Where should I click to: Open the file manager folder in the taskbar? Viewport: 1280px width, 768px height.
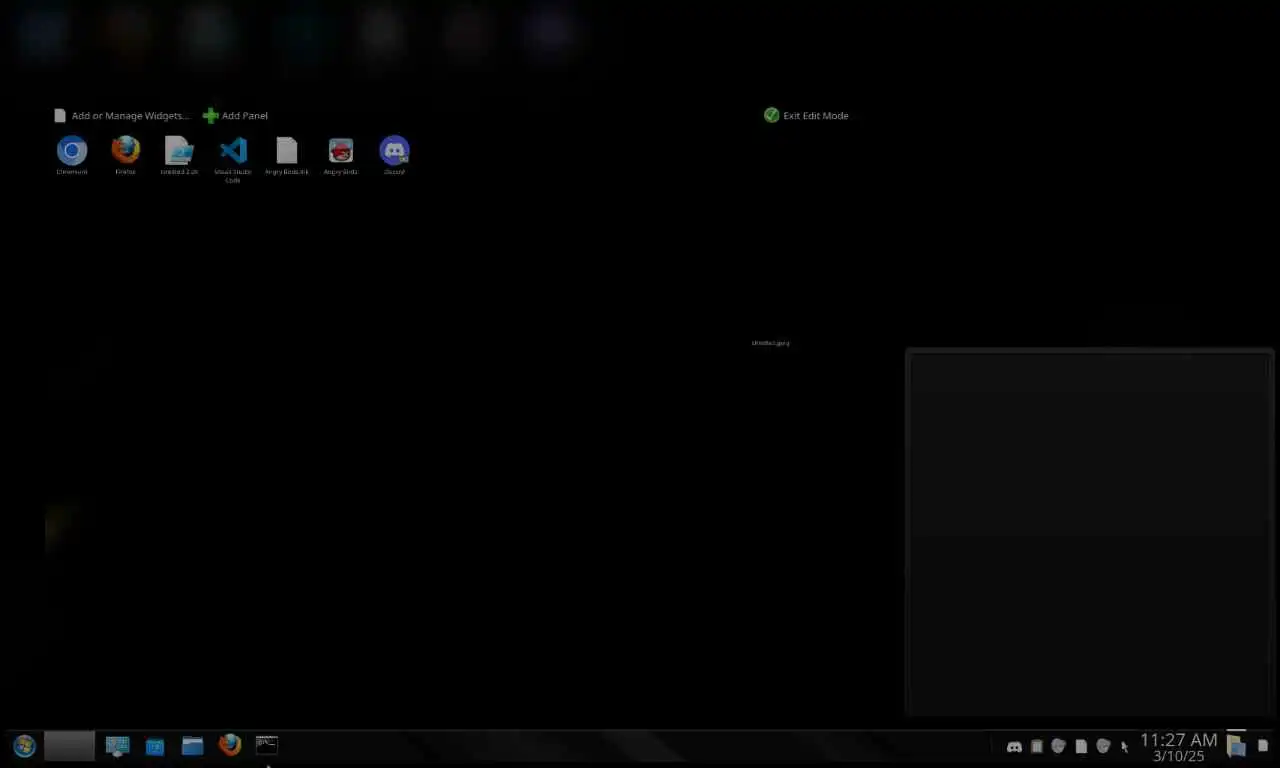[192, 746]
